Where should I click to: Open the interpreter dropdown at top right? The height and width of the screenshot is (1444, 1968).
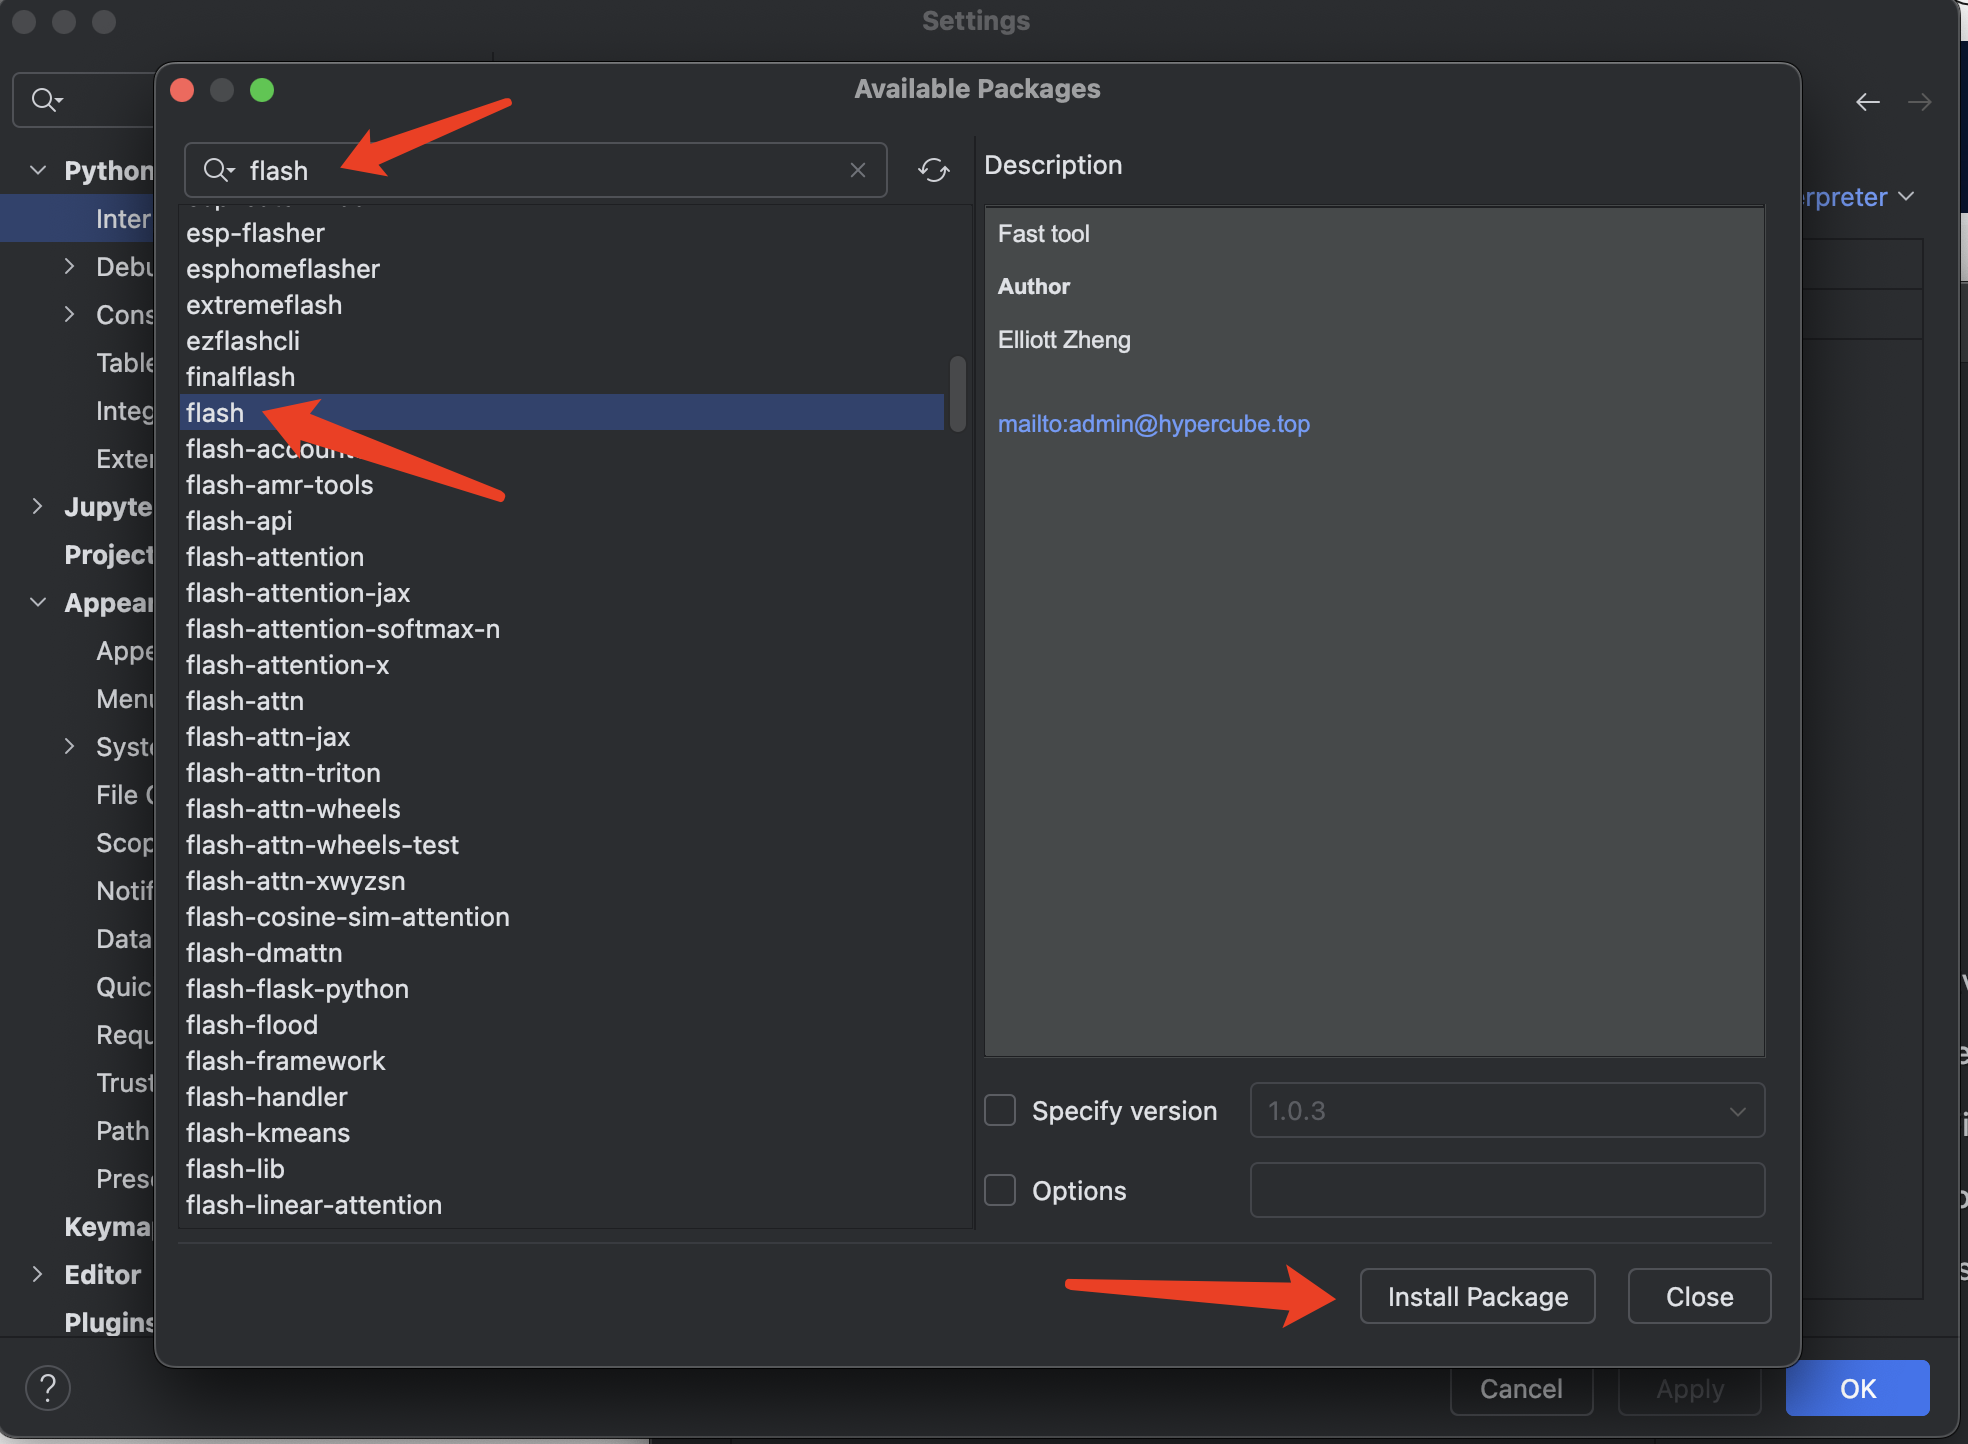click(x=1906, y=197)
